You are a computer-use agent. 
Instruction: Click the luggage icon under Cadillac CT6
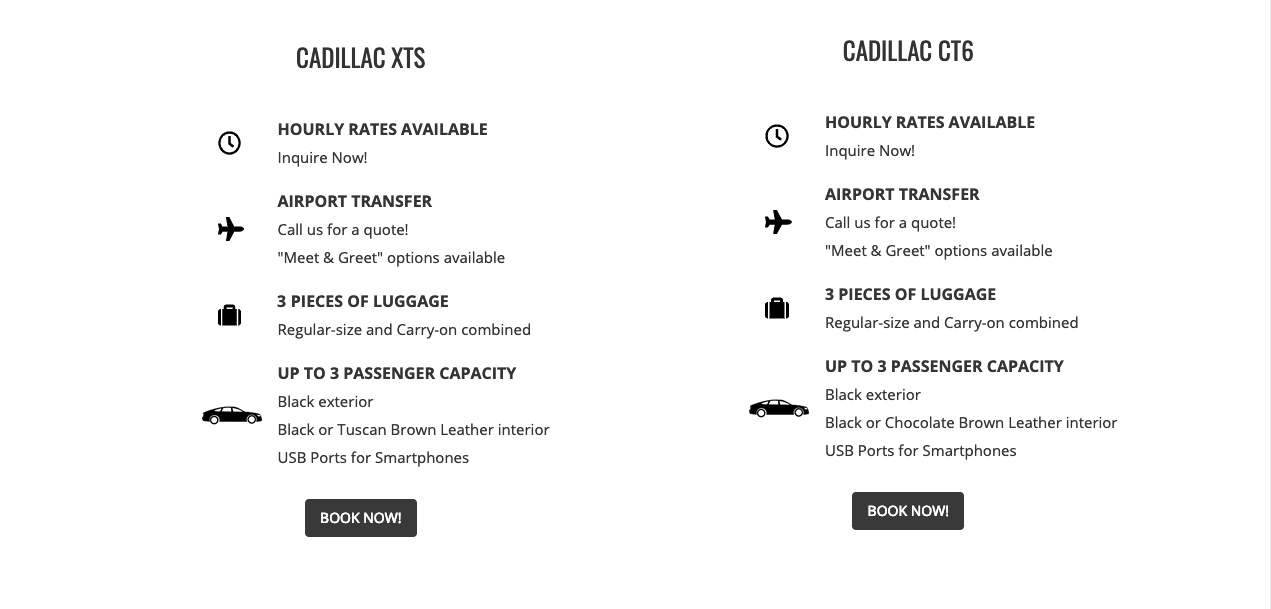tap(777, 308)
